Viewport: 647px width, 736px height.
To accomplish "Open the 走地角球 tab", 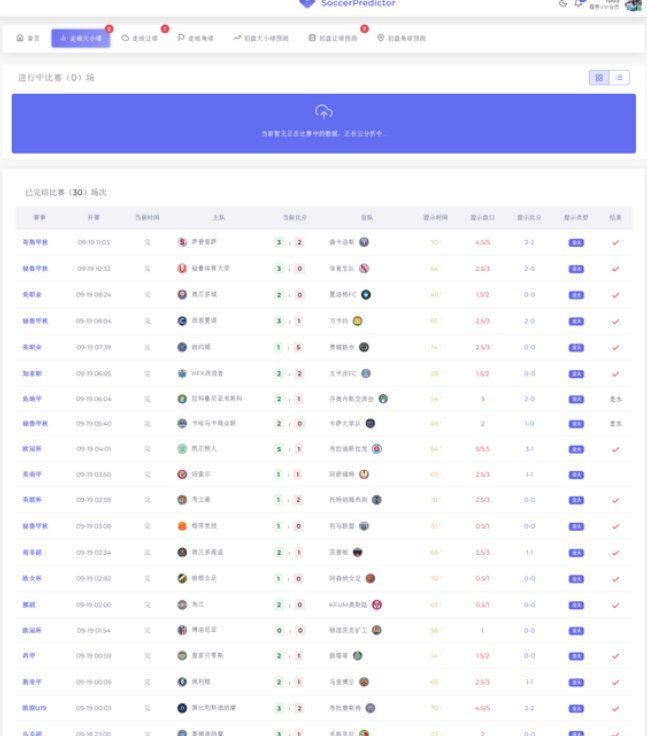I will coord(195,38).
